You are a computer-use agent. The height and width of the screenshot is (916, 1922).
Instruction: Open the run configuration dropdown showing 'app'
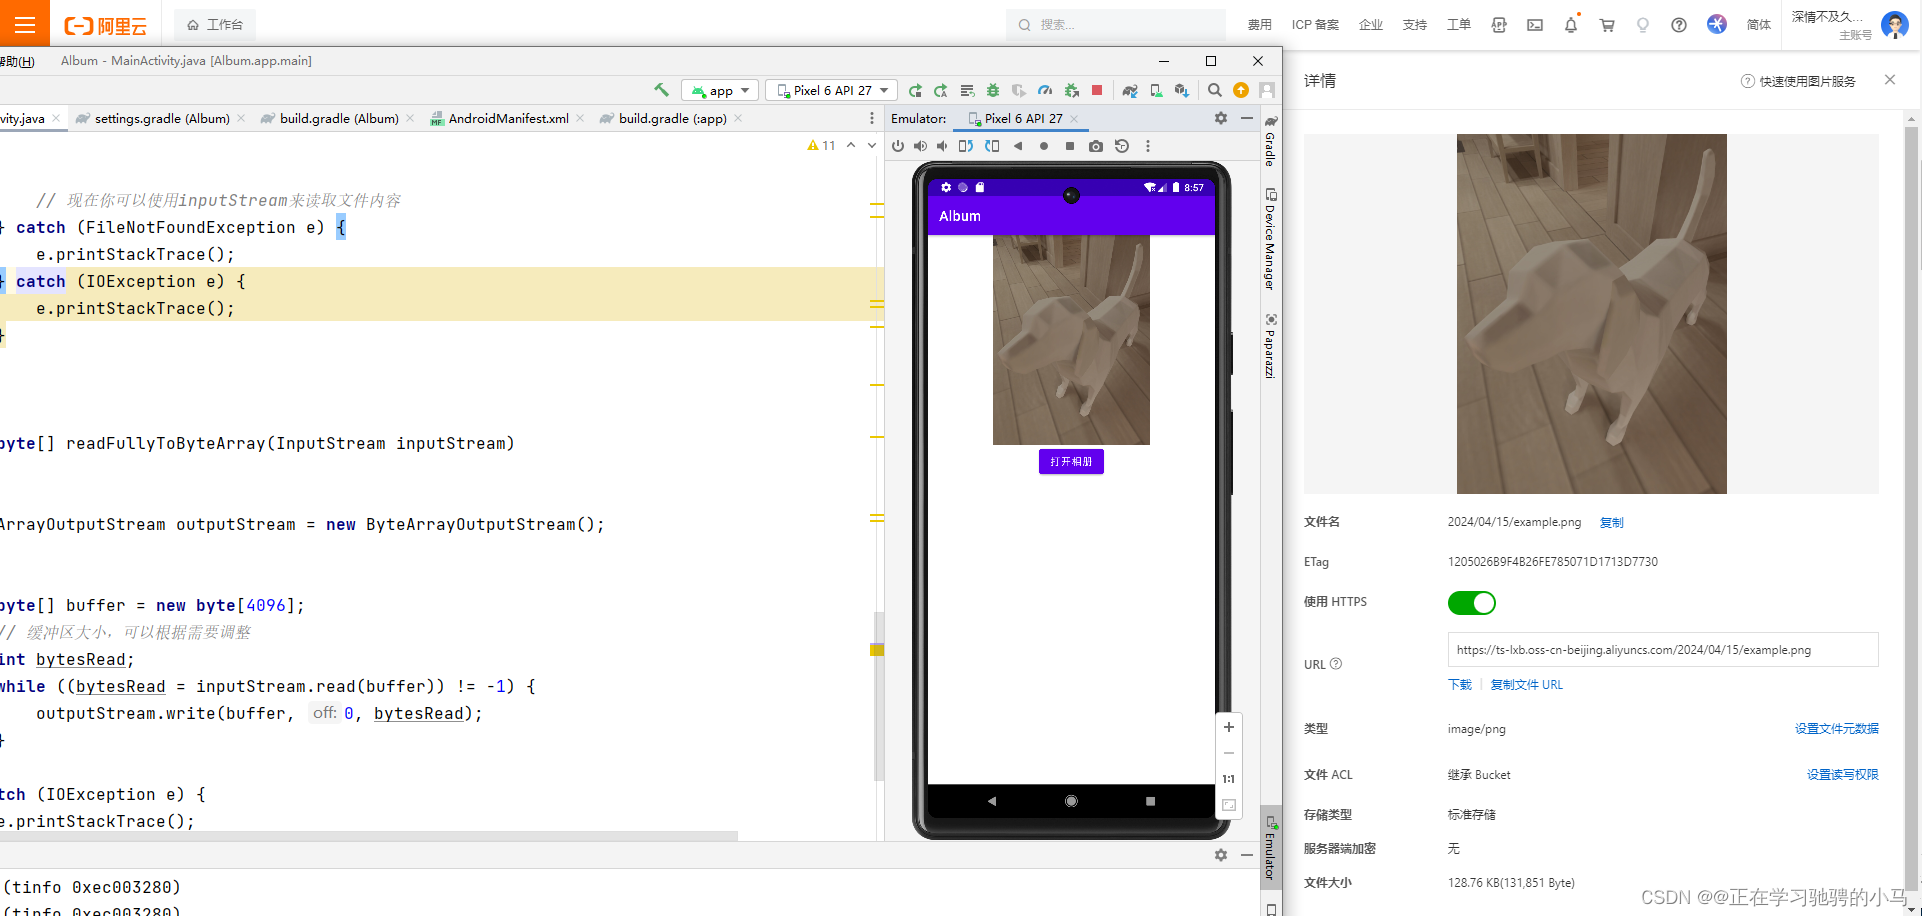tap(718, 90)
